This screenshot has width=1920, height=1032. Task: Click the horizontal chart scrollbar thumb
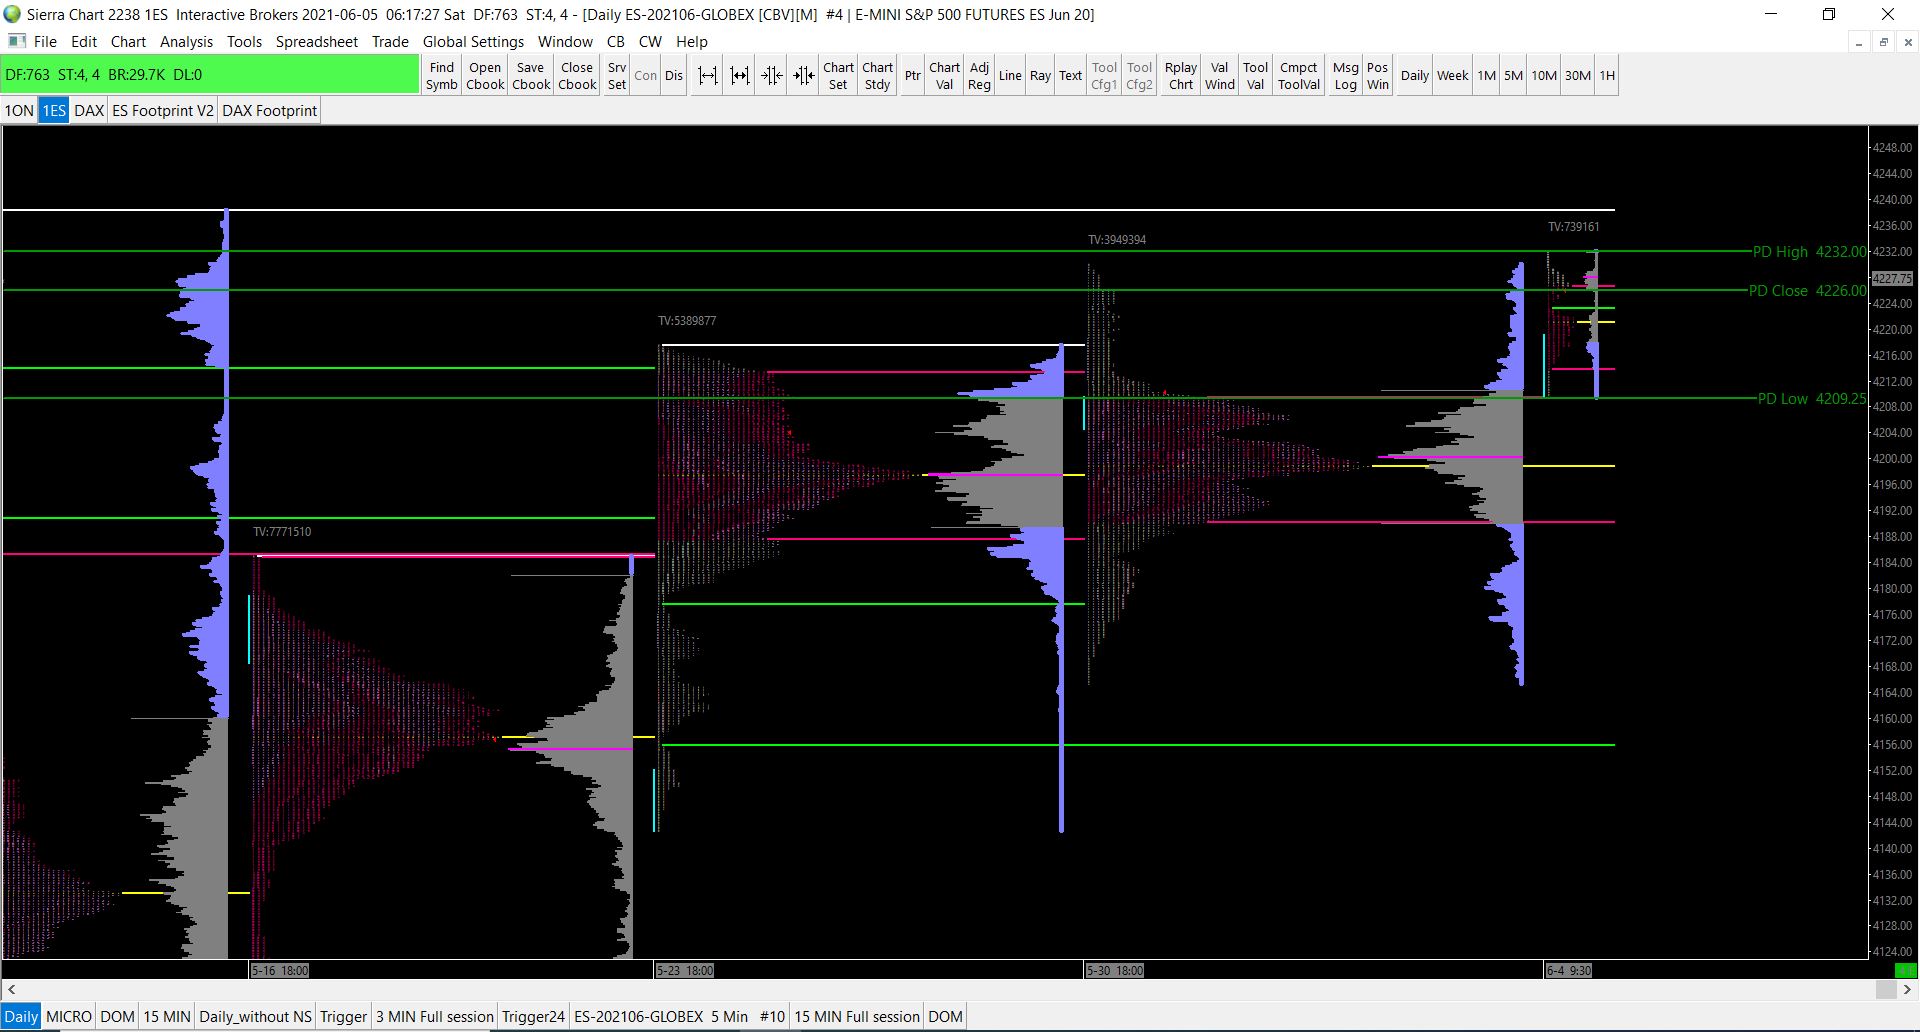pos(1886,989)
